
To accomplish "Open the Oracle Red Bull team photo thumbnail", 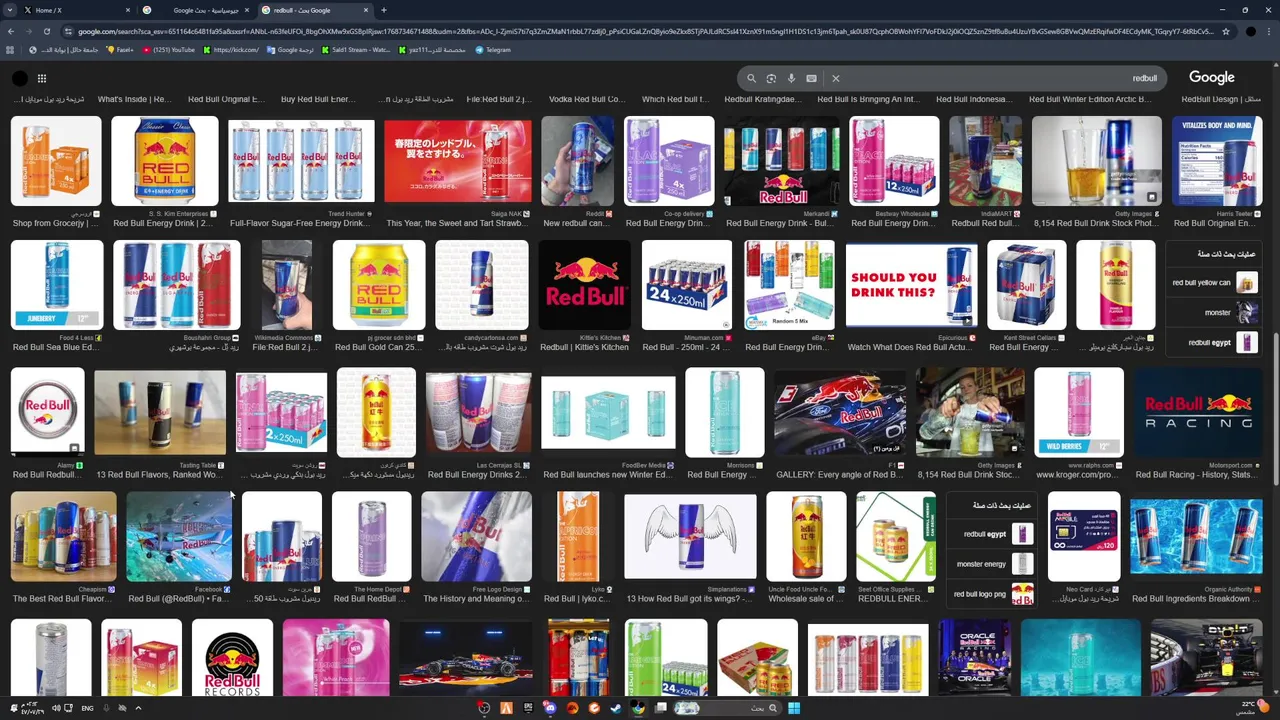I will click(x=975, y=658).
